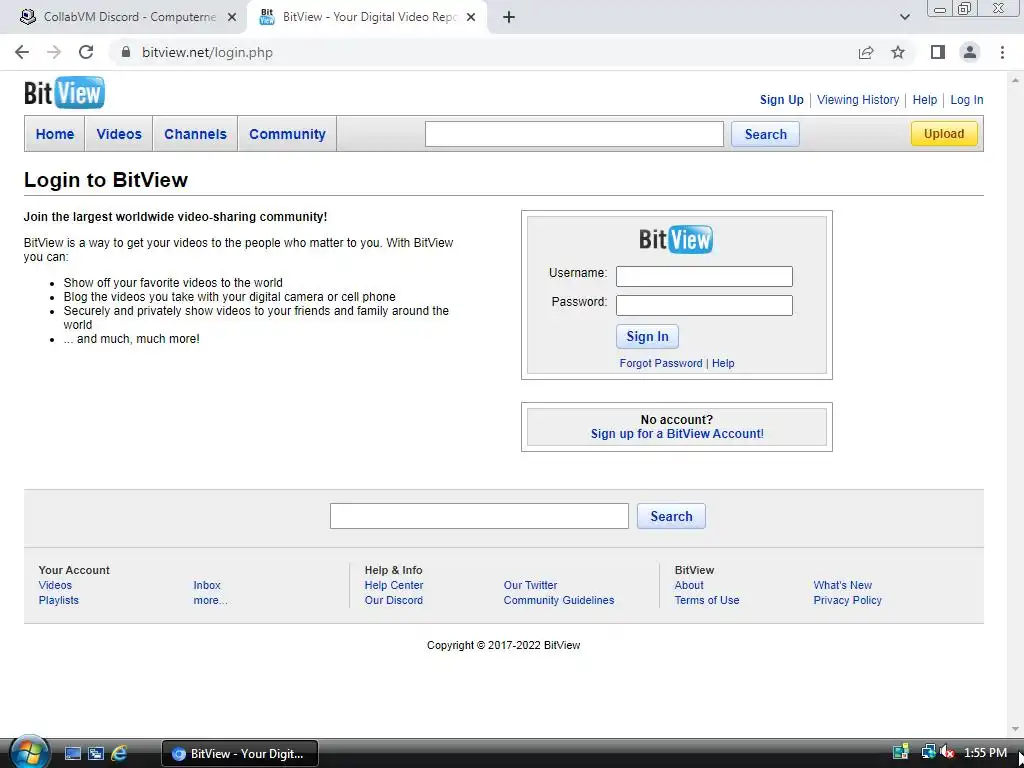Viewport: 1024px width, 768px height.
Task: Click the 1:55 PM taskbar clock
Action: pyautogui.click(x=985, y=753)
